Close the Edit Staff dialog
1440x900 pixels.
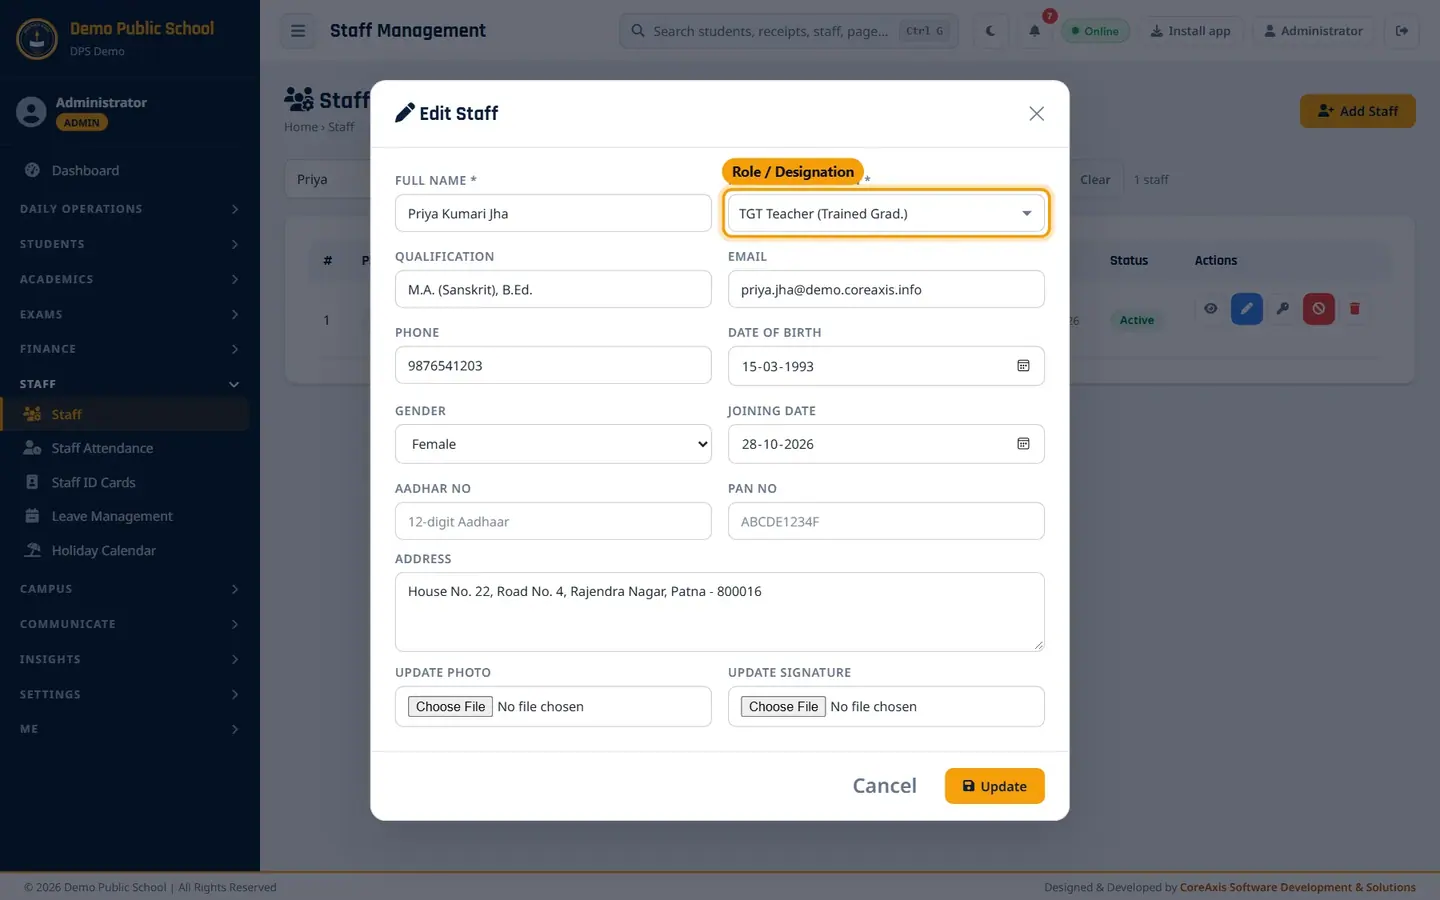tap(1037, 114)
